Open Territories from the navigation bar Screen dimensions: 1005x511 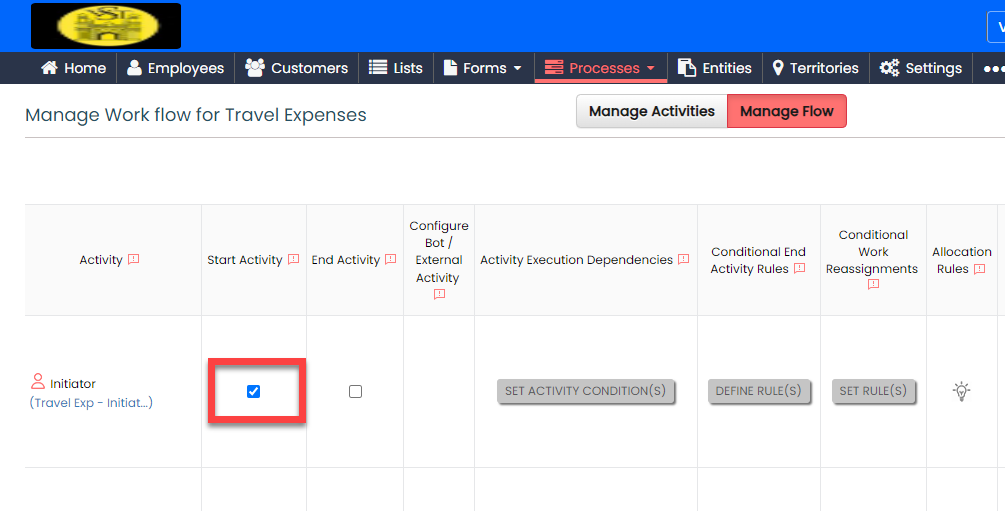pyautogui.click(x=815, y=68)
